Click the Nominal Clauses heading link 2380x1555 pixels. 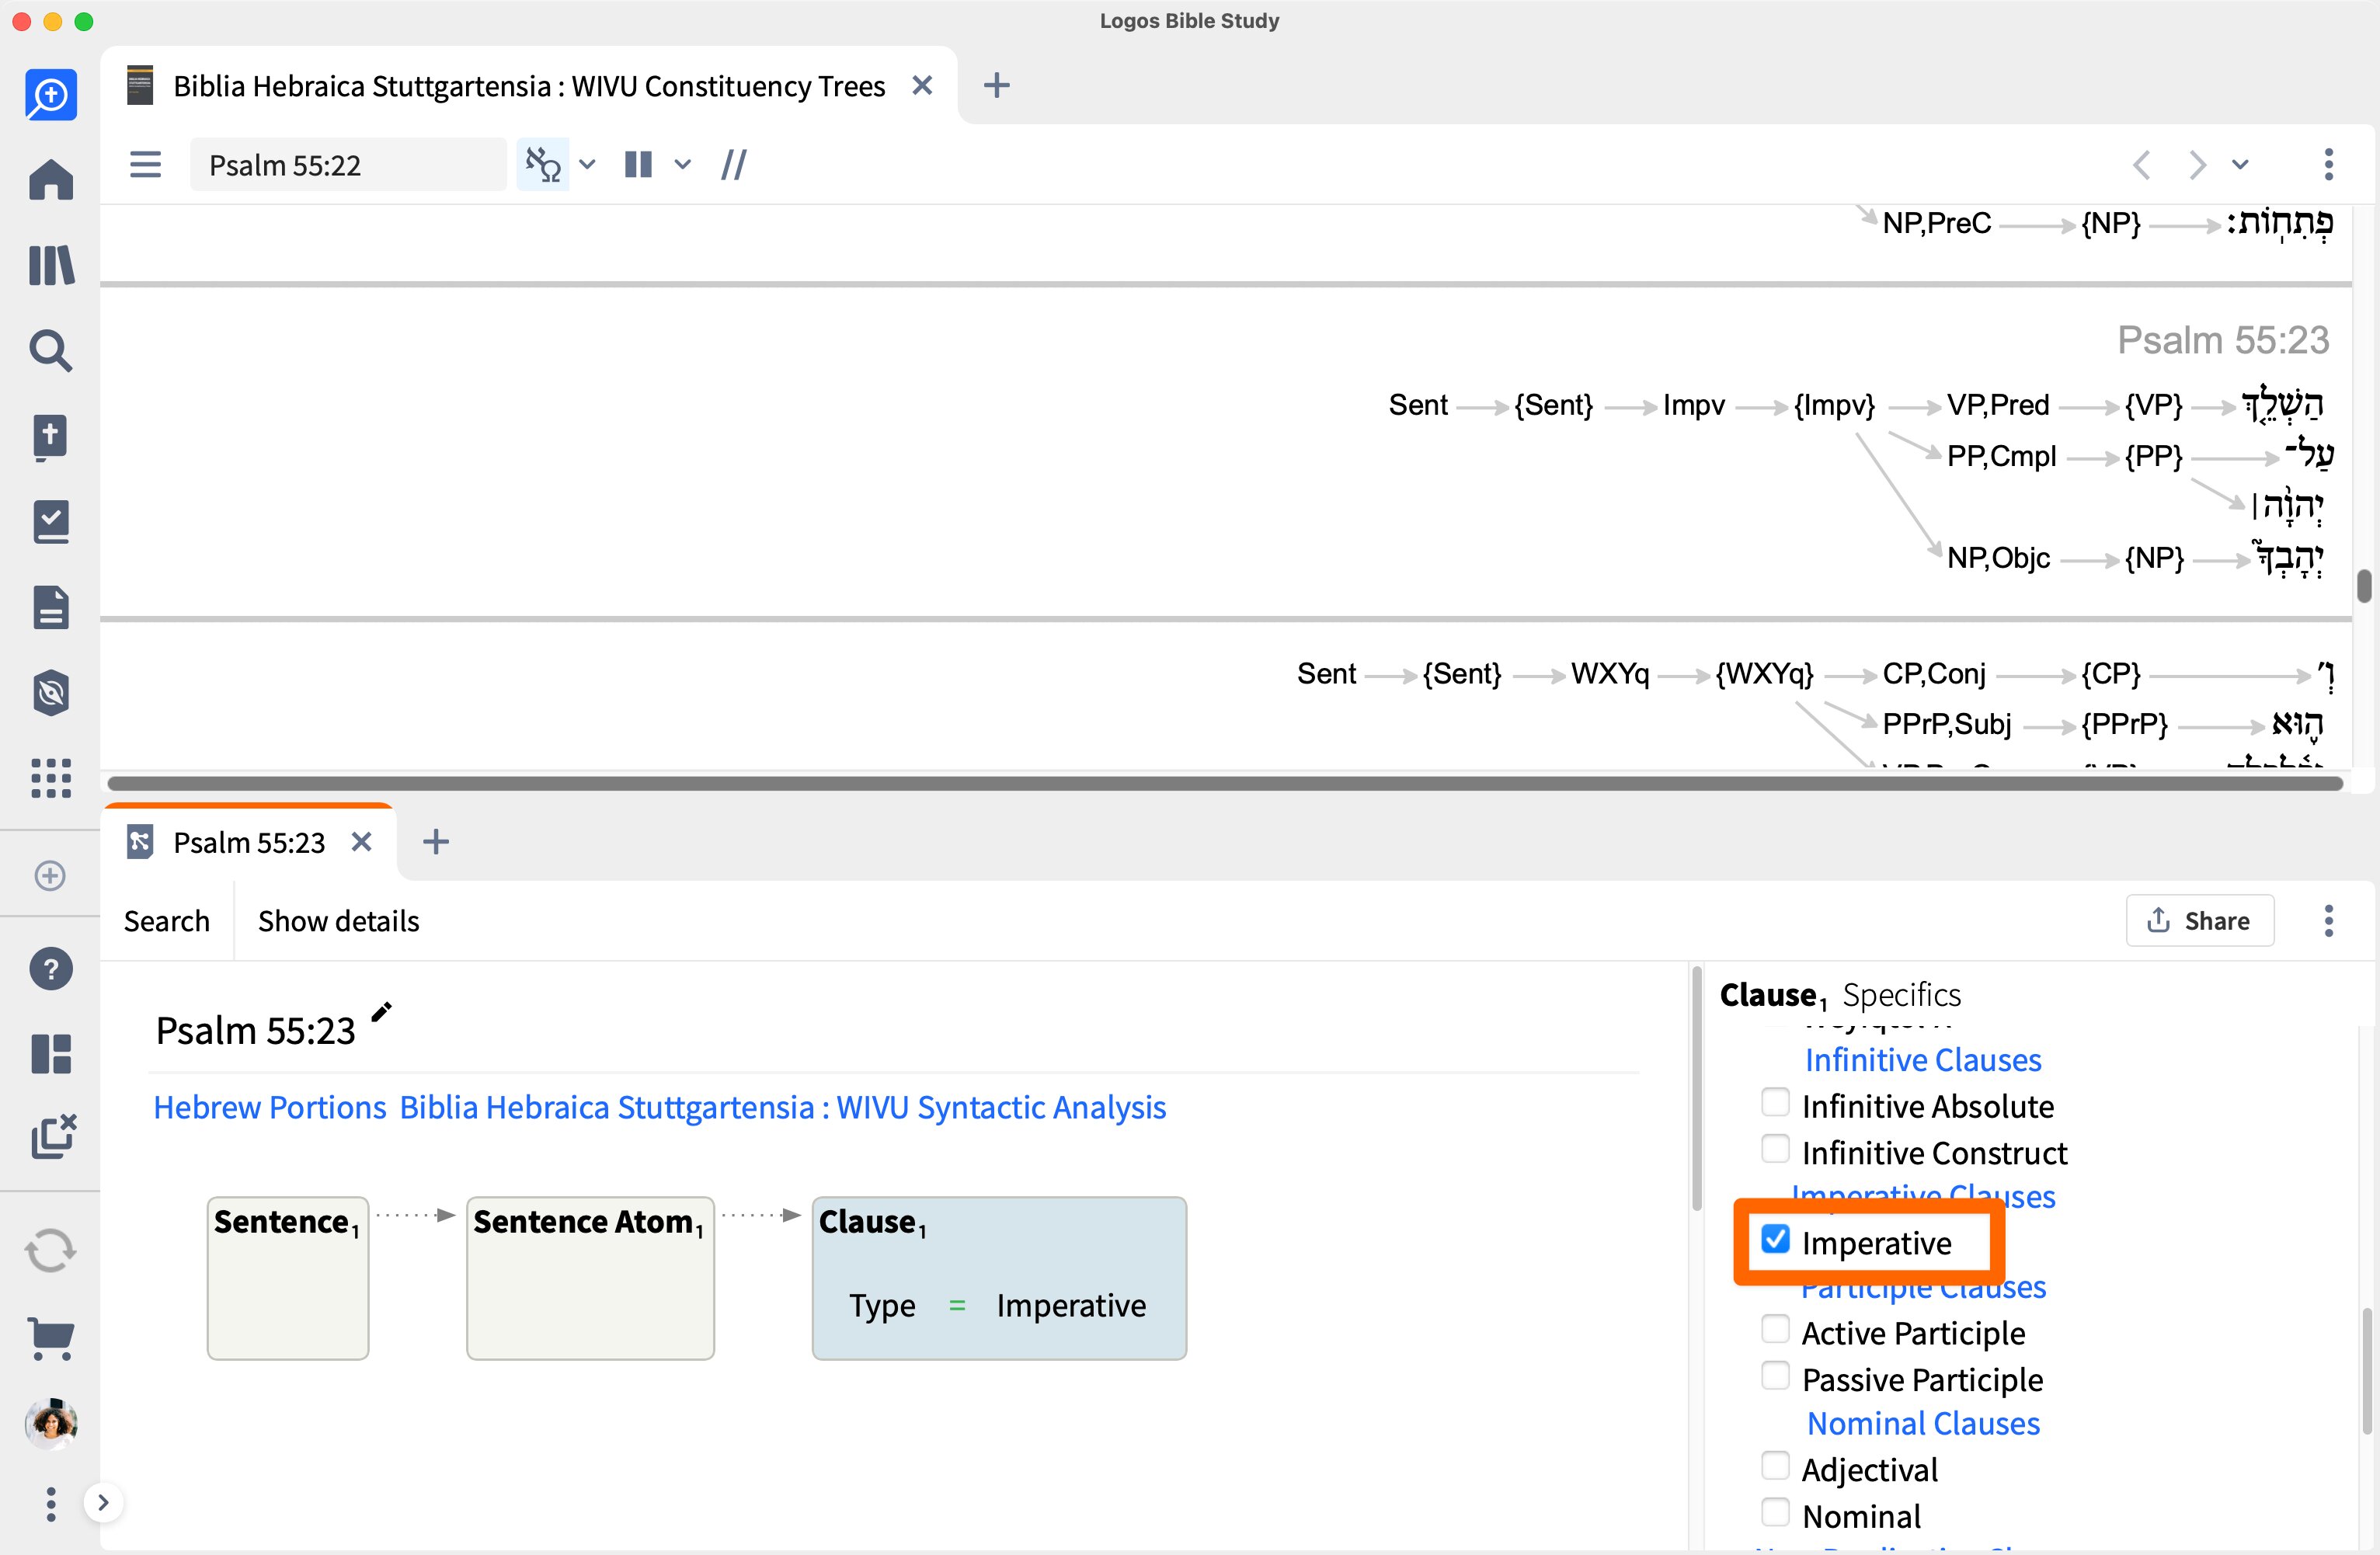(1923, 1423)
